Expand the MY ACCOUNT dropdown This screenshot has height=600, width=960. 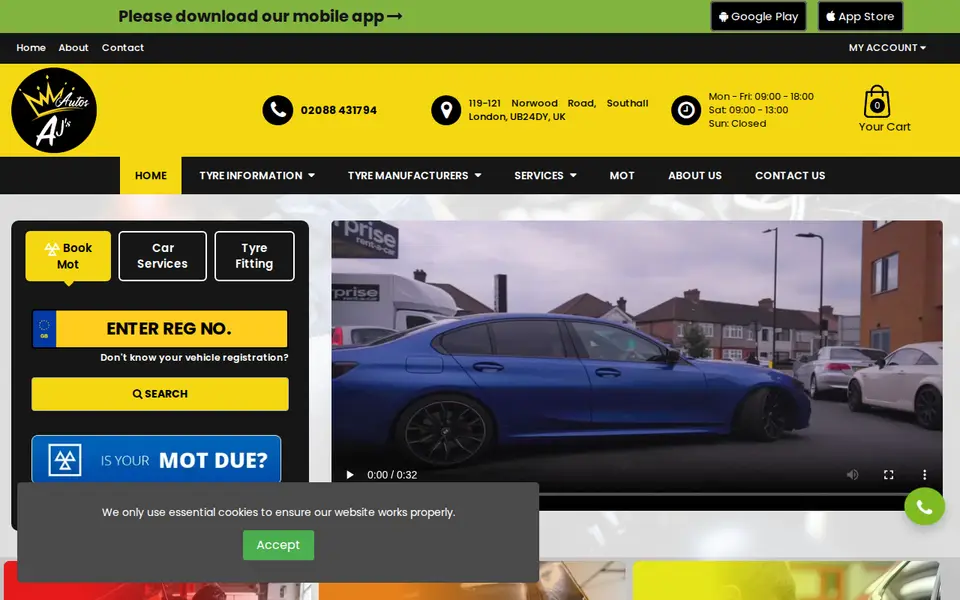tap(887, 48)
